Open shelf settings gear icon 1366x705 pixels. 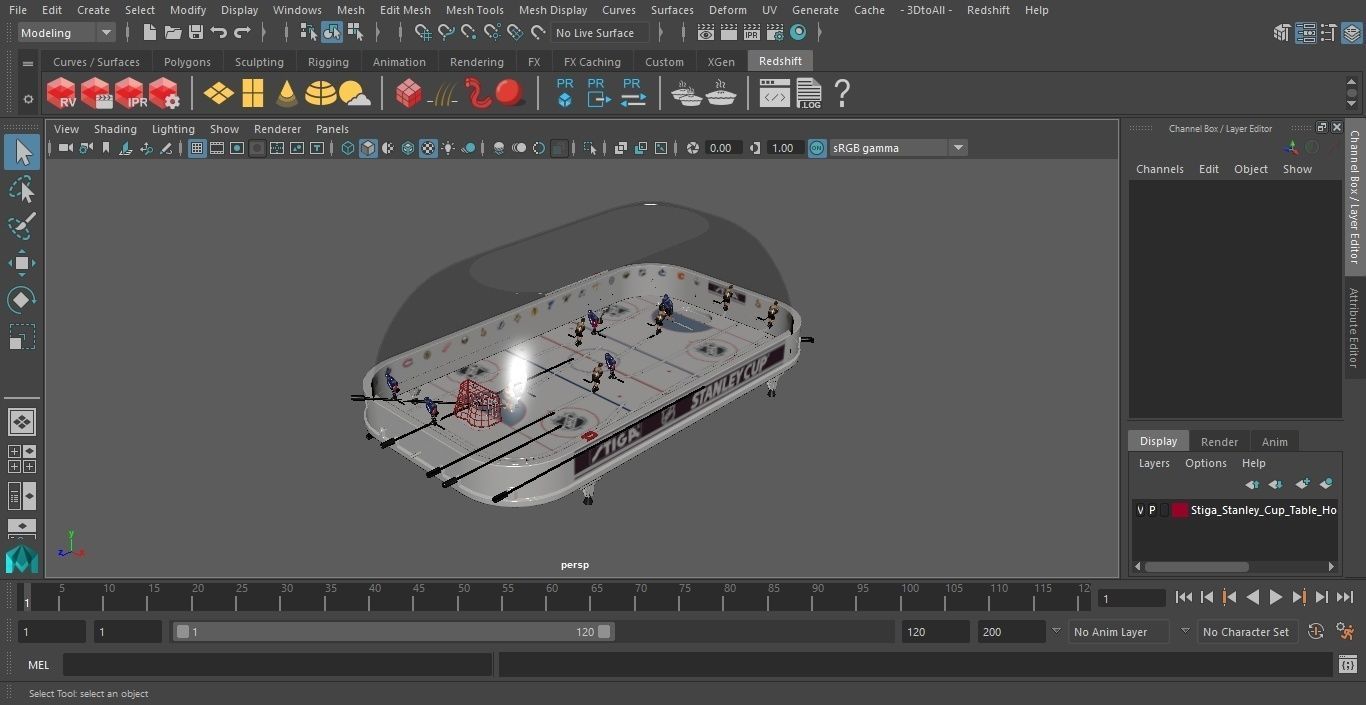(28, 98)
